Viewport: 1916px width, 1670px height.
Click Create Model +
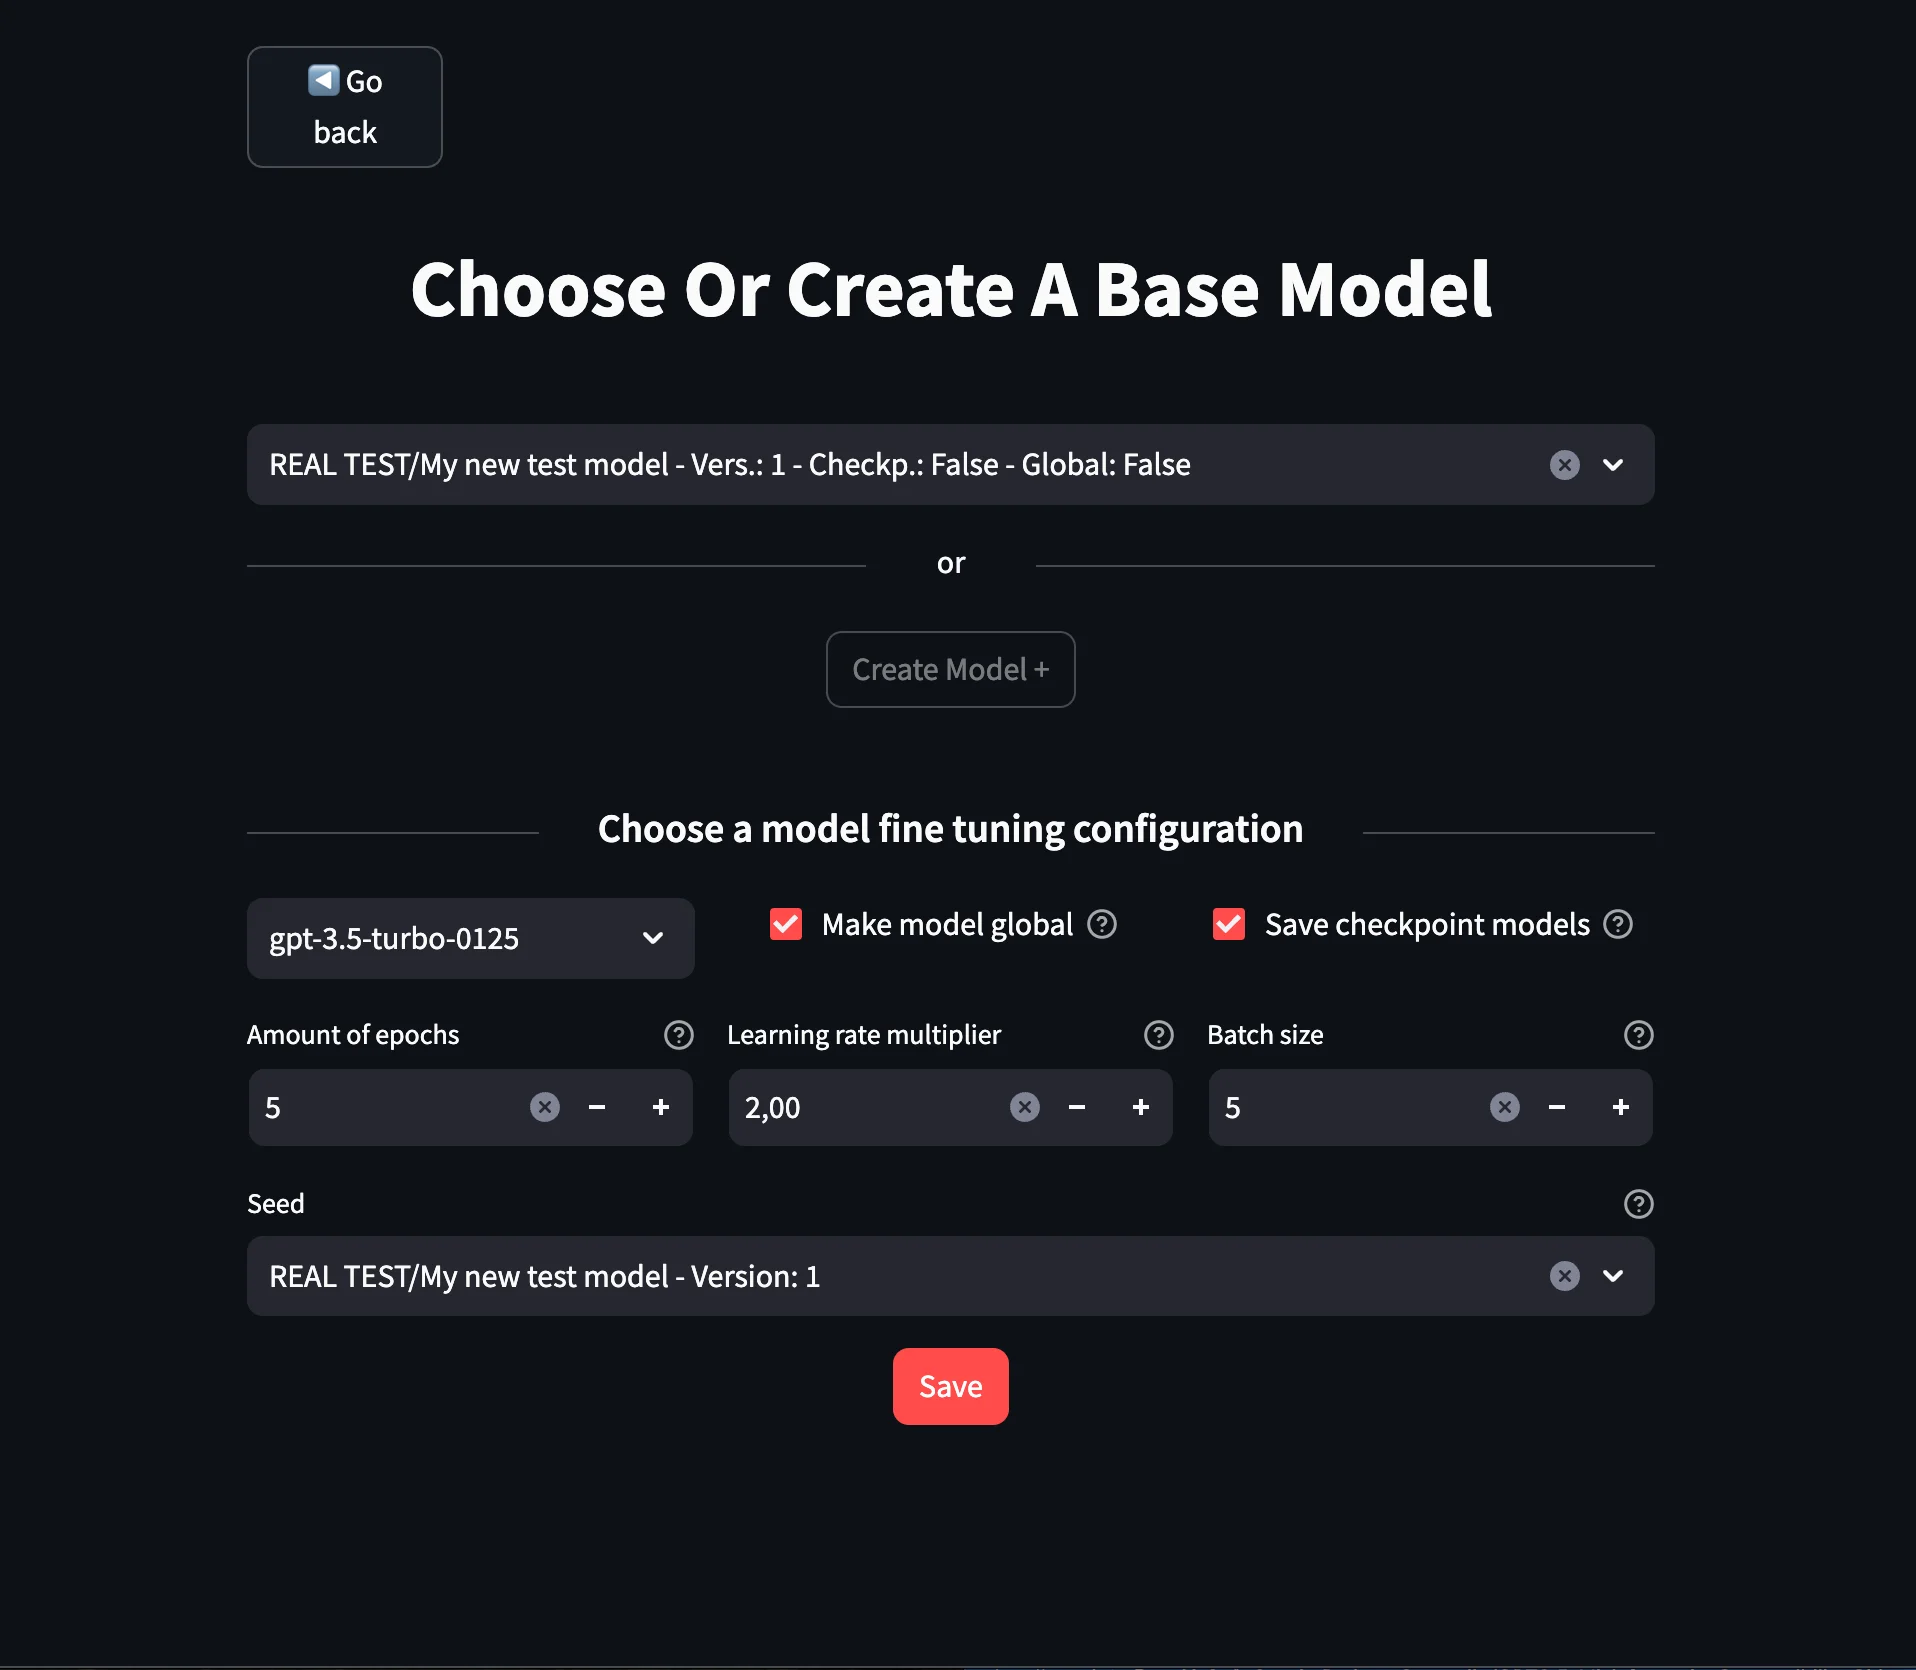[950, 669]
